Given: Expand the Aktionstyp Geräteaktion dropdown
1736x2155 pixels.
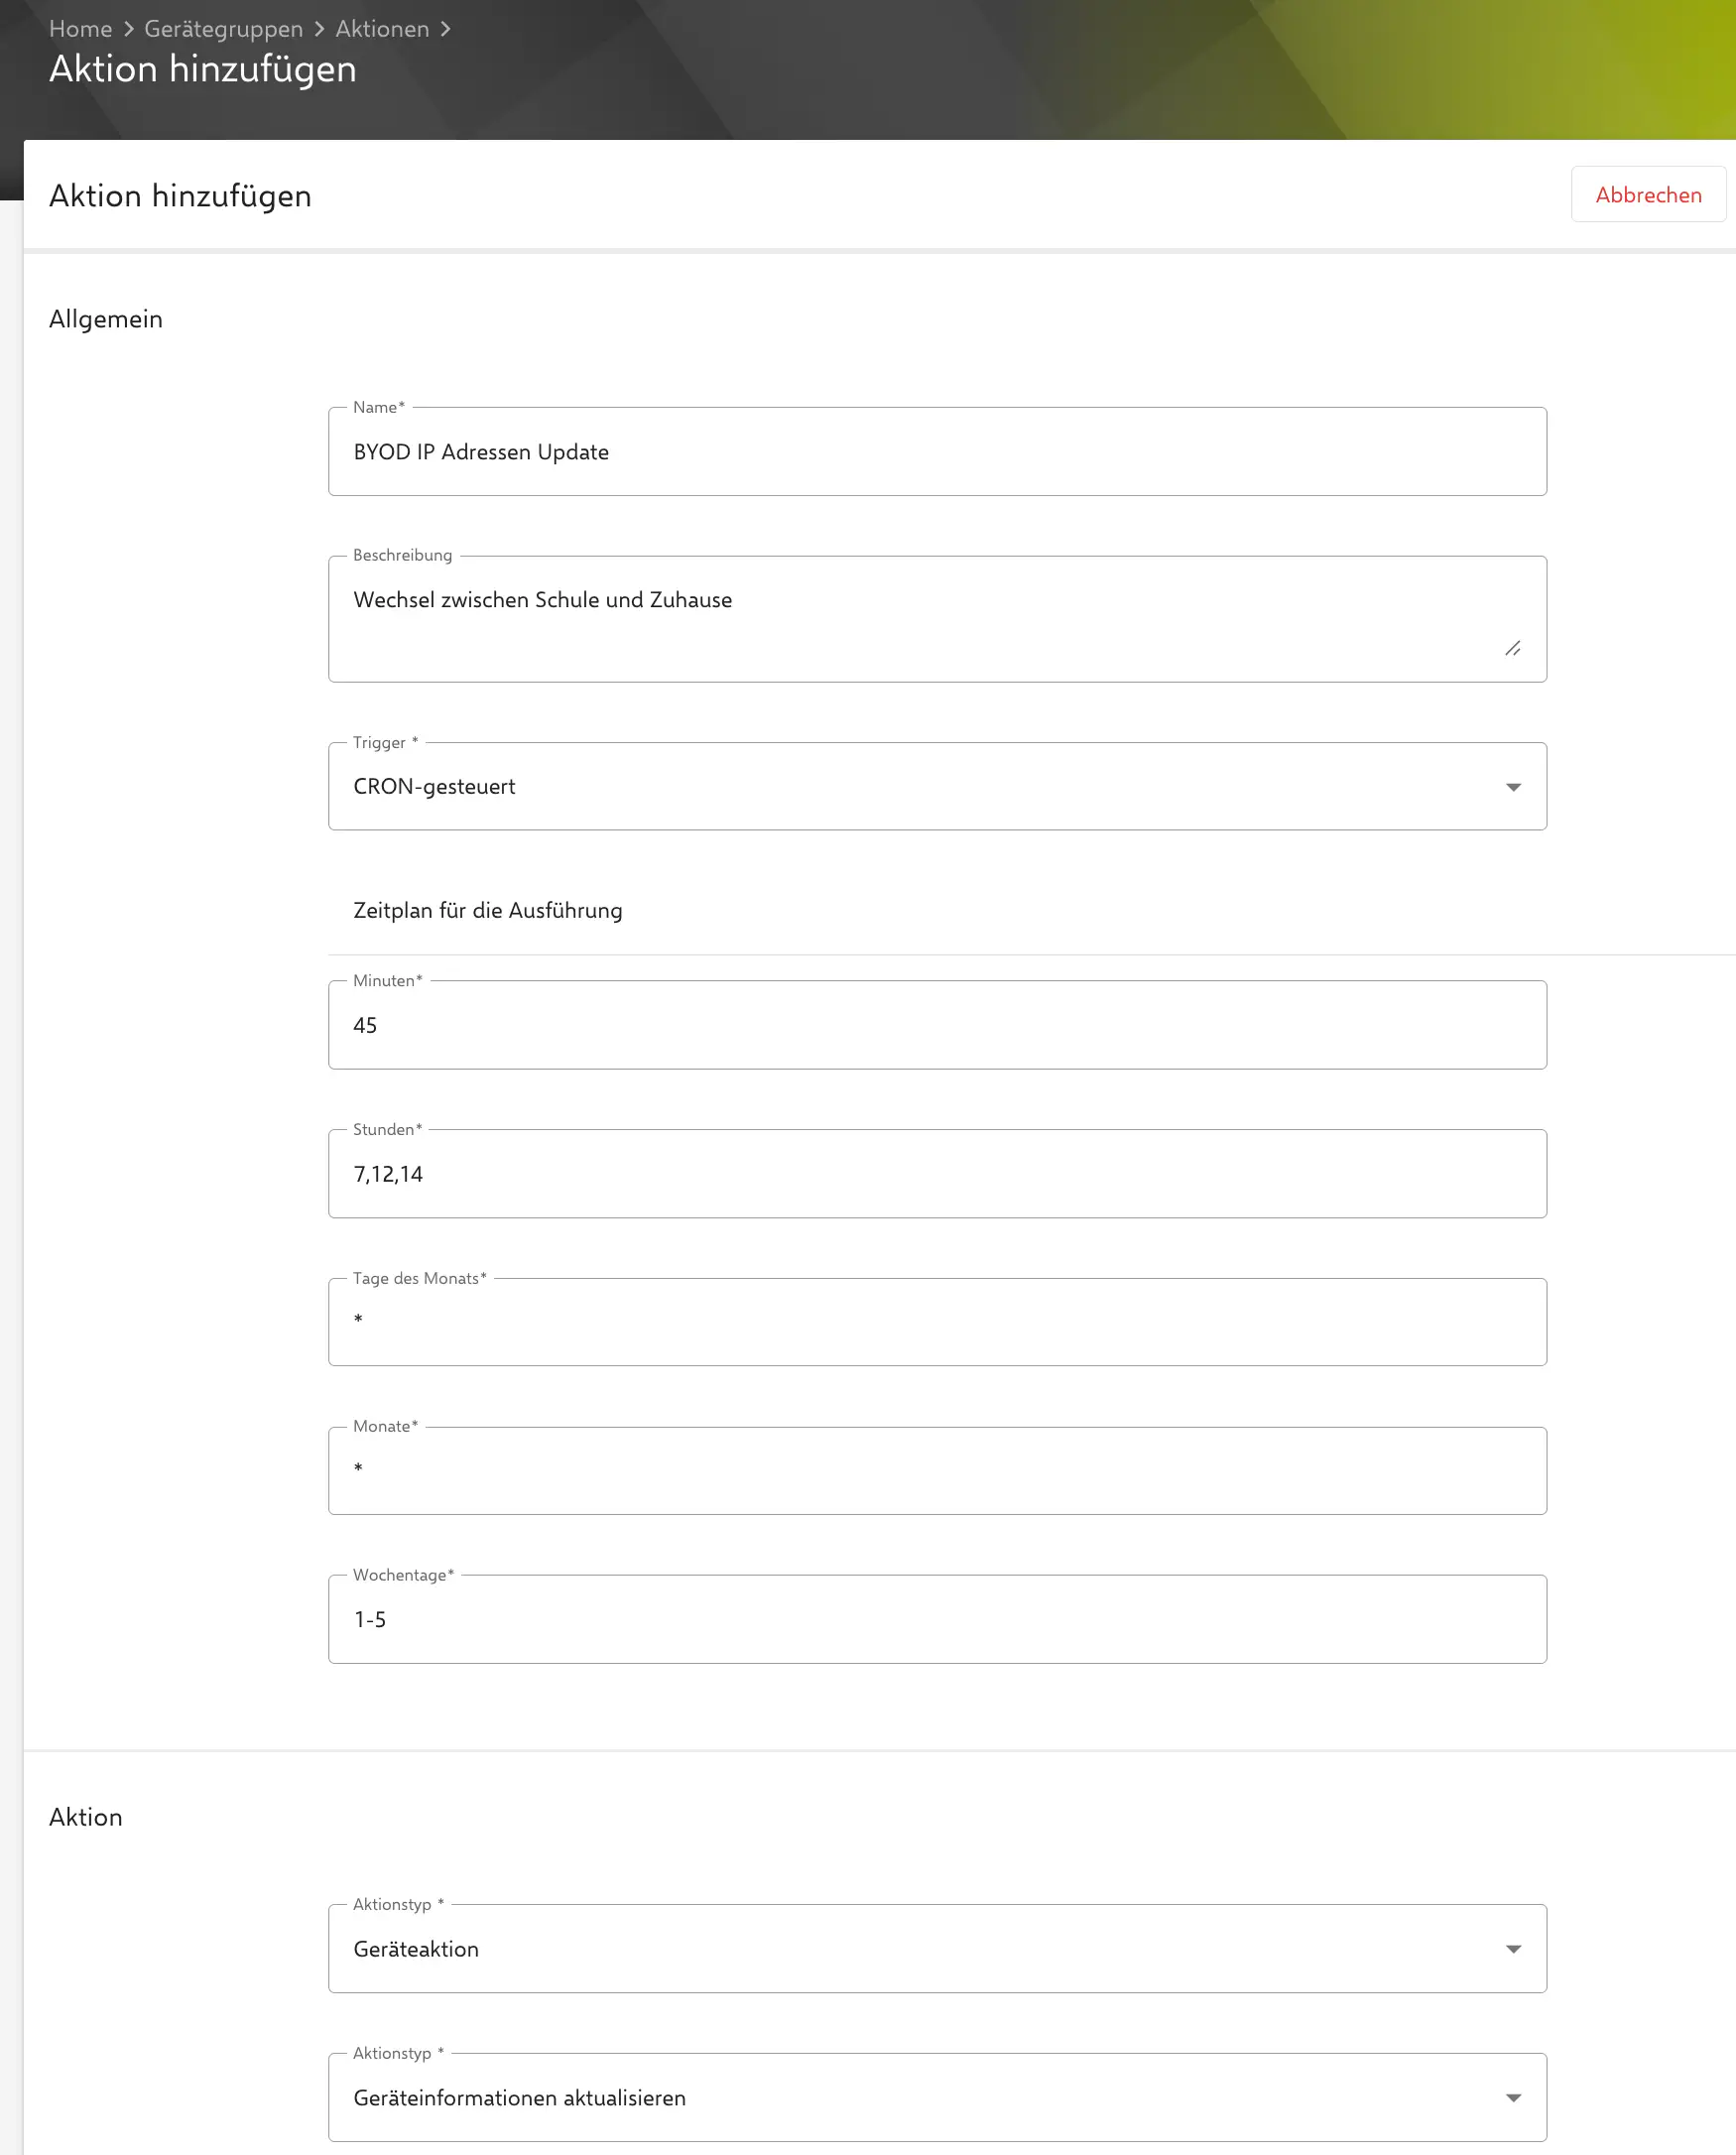Looking at the screenshot, I should click(1515, 1947).
